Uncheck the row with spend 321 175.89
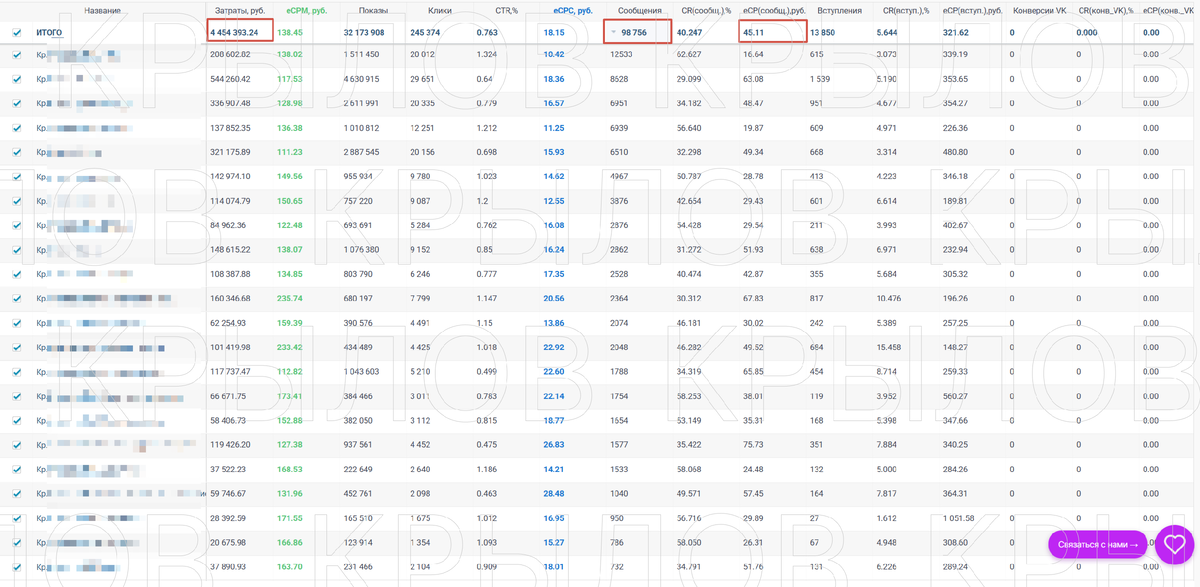 click(17, 152)
